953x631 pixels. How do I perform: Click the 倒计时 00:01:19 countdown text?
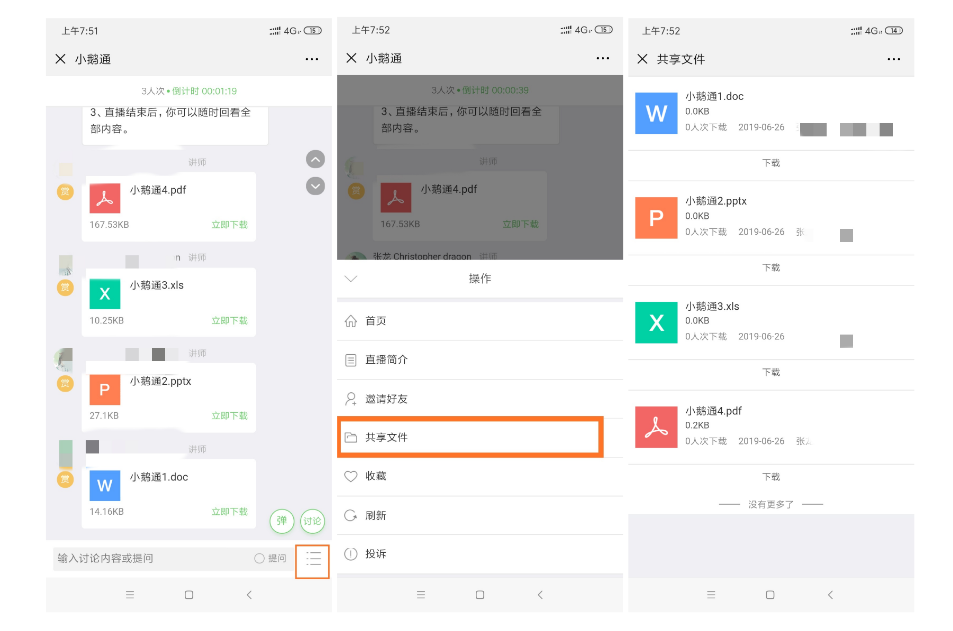click(204, 91)
